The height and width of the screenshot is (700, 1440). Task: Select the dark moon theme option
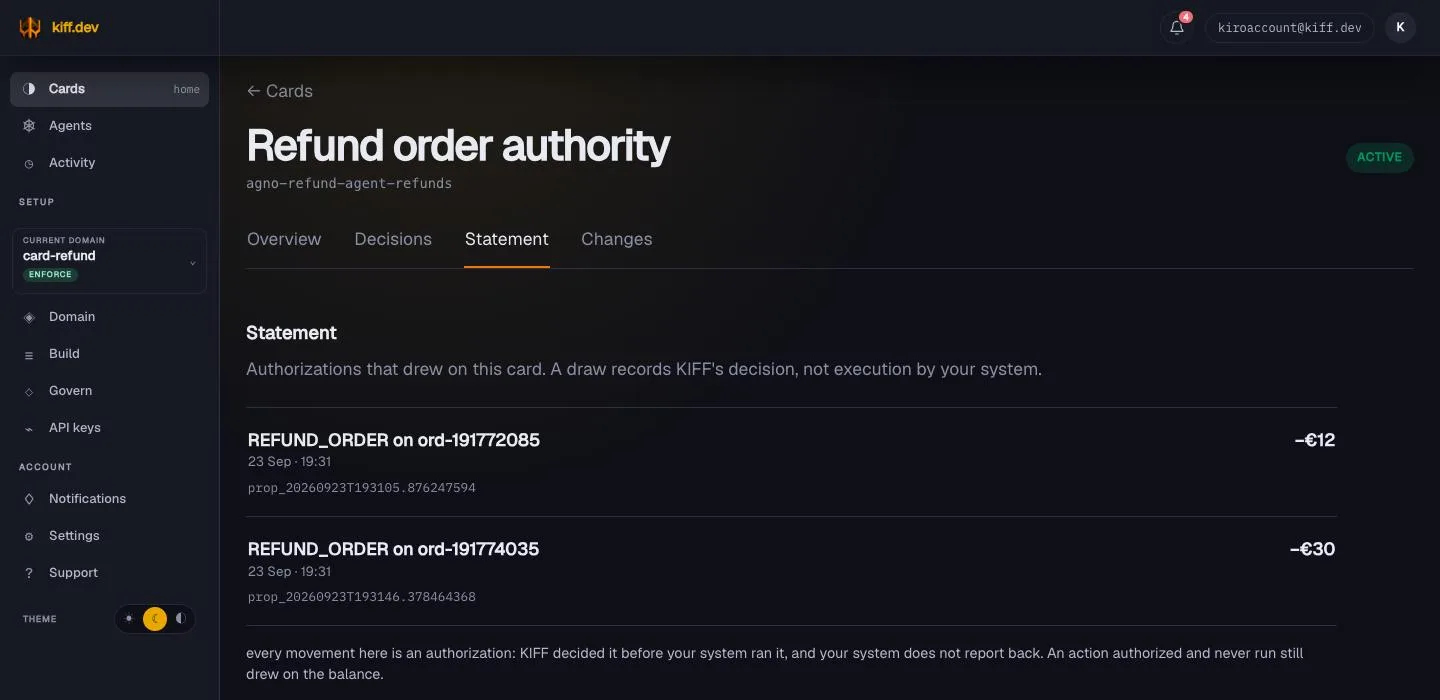[x=155, y=619]
